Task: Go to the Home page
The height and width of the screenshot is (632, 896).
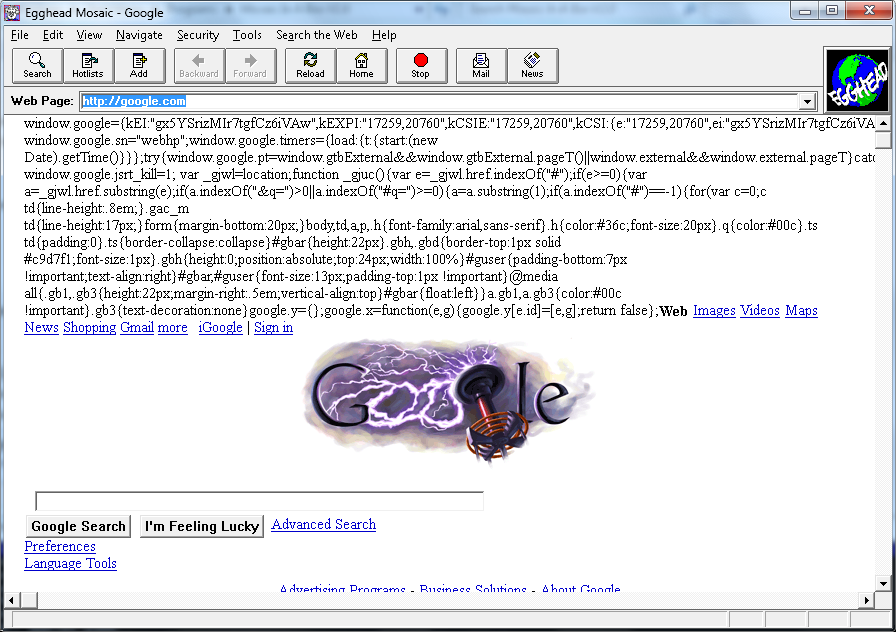Action: point(361,66)
